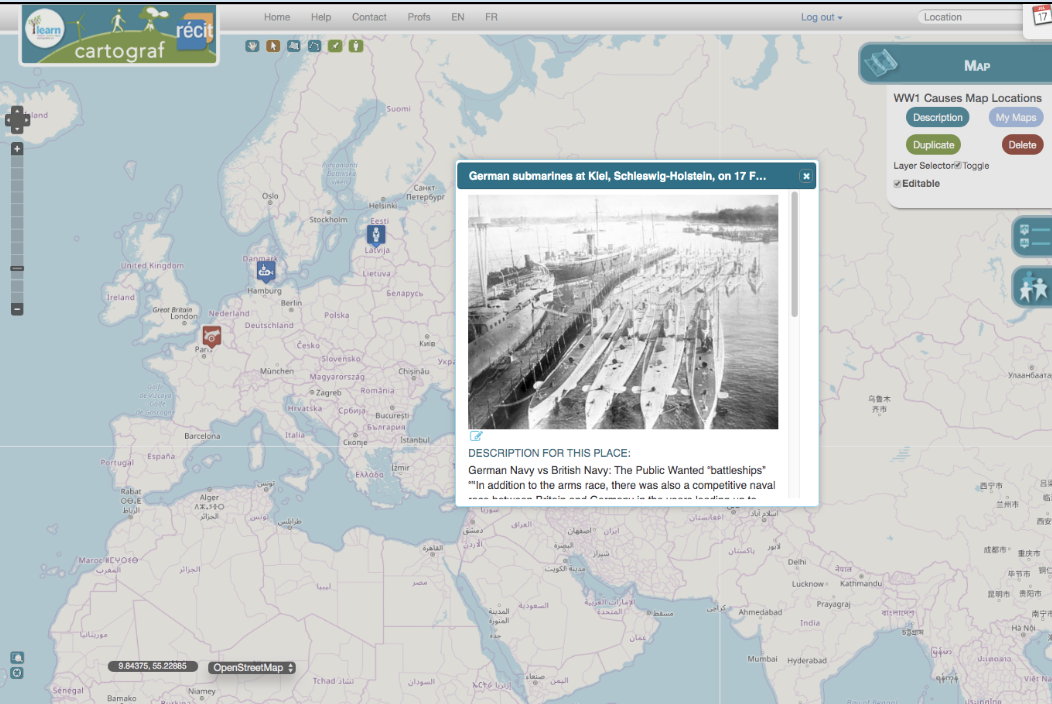The image size is (1052, 704).
Task: Select the person marker tool
Action: [x=356, y=46]
